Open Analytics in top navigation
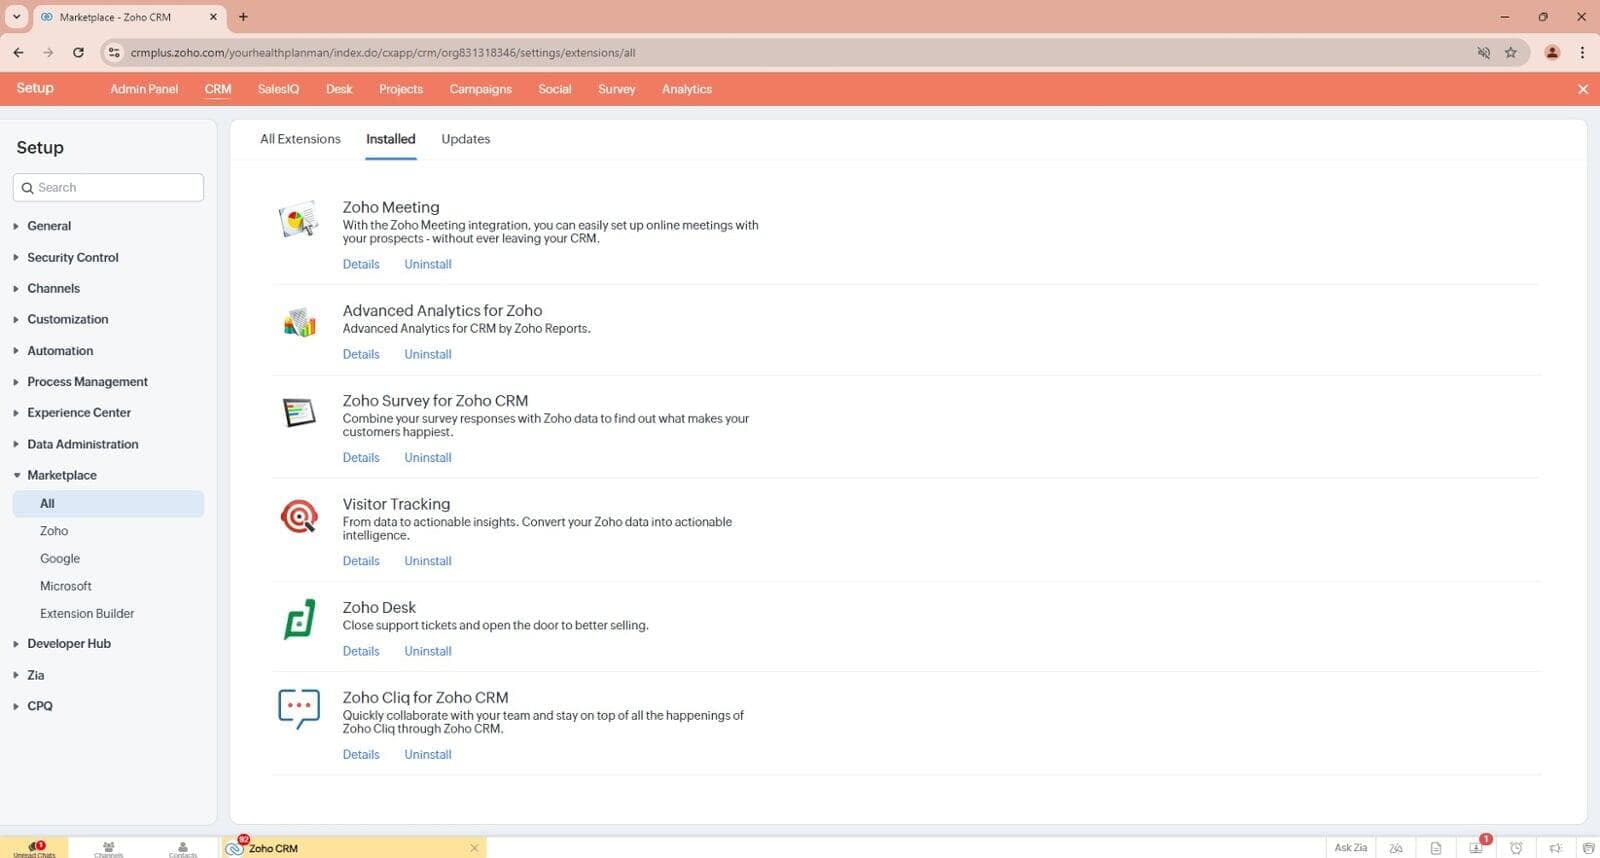 (687, 89)
